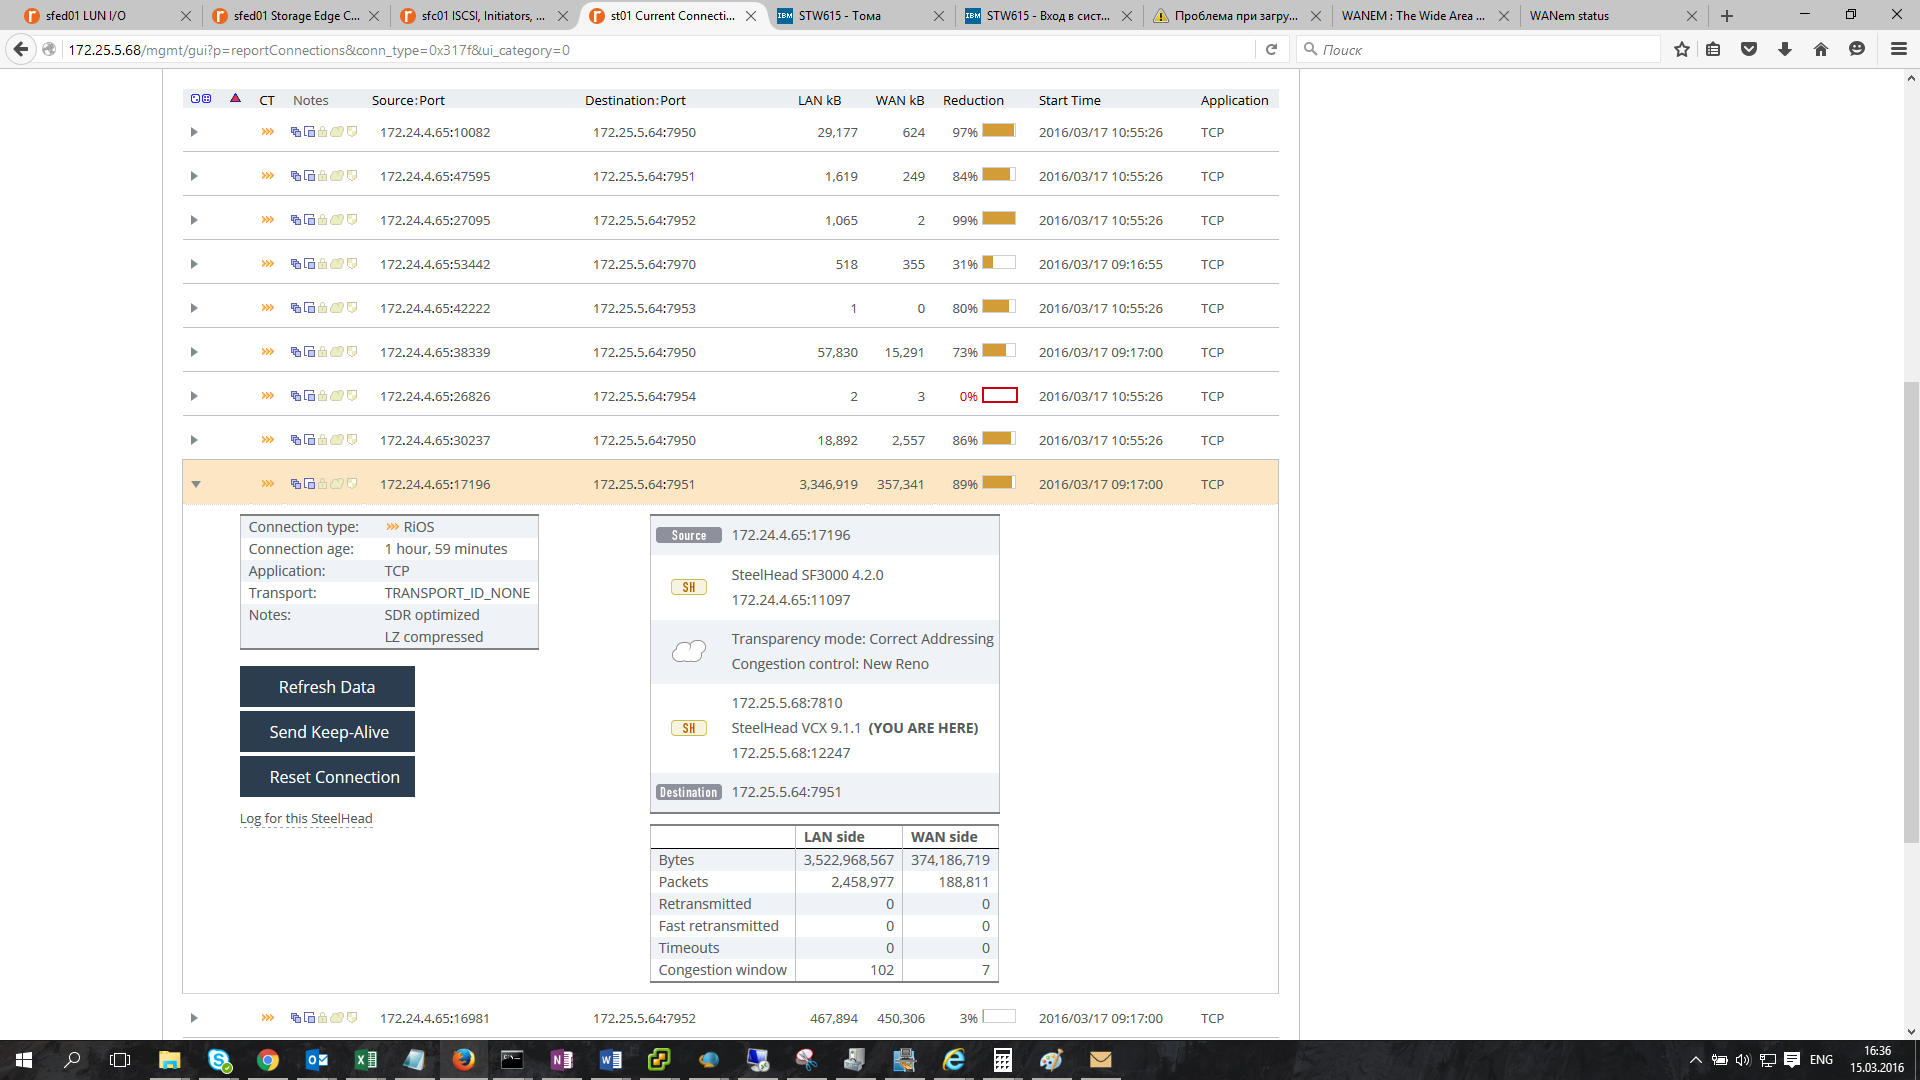Click the SteelHead VCX appliance icon
Image resolution: width=1920 pixels, height=1080 pixels.
click(687, 728)
